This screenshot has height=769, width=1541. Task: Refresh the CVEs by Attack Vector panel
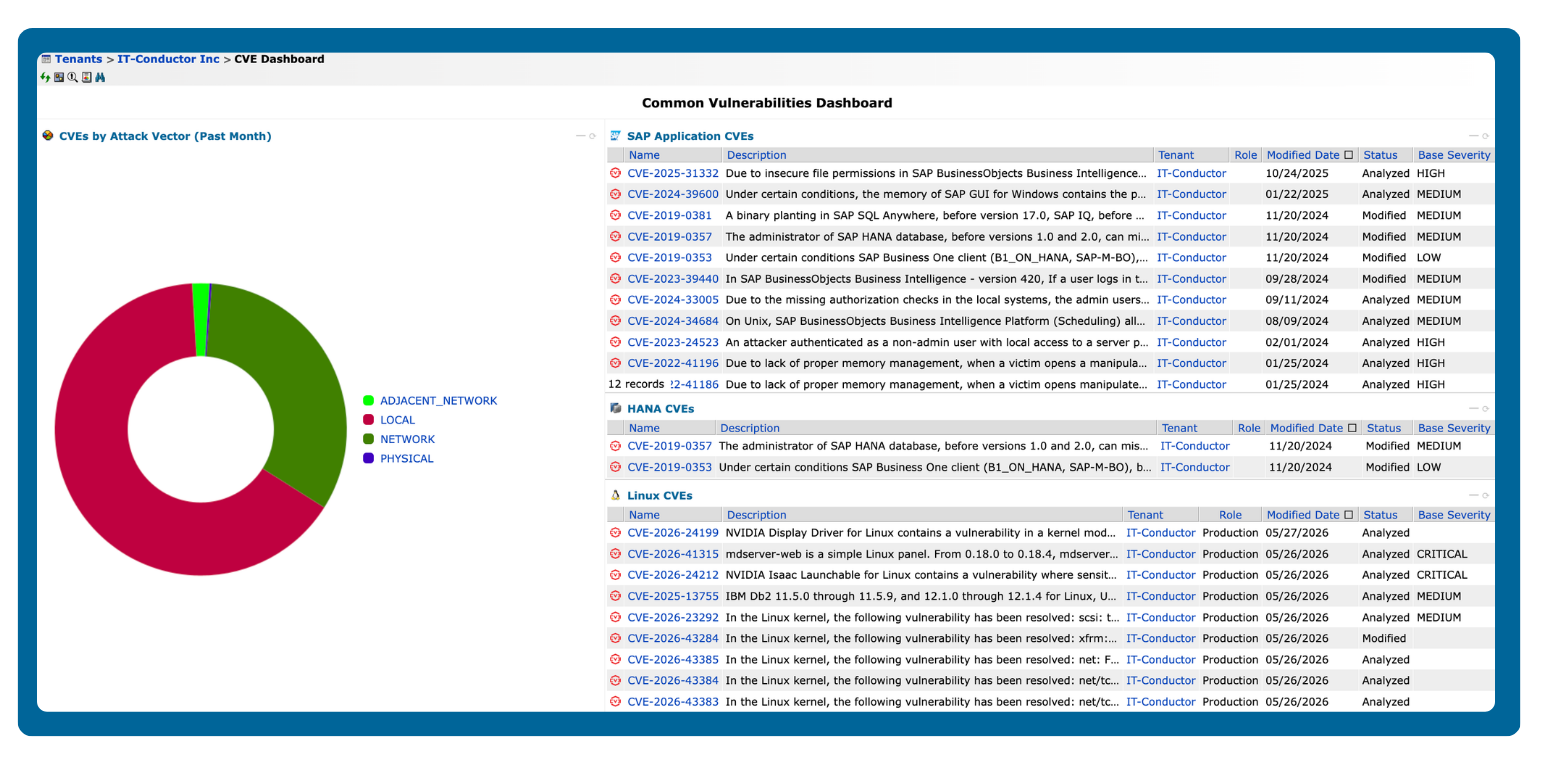592,136
